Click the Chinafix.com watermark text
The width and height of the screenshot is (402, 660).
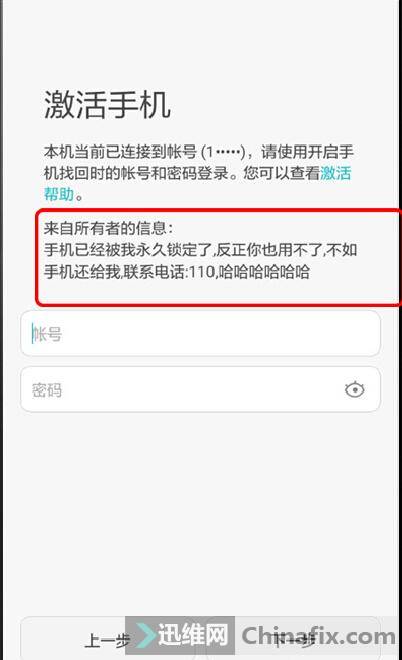[319, 636]
